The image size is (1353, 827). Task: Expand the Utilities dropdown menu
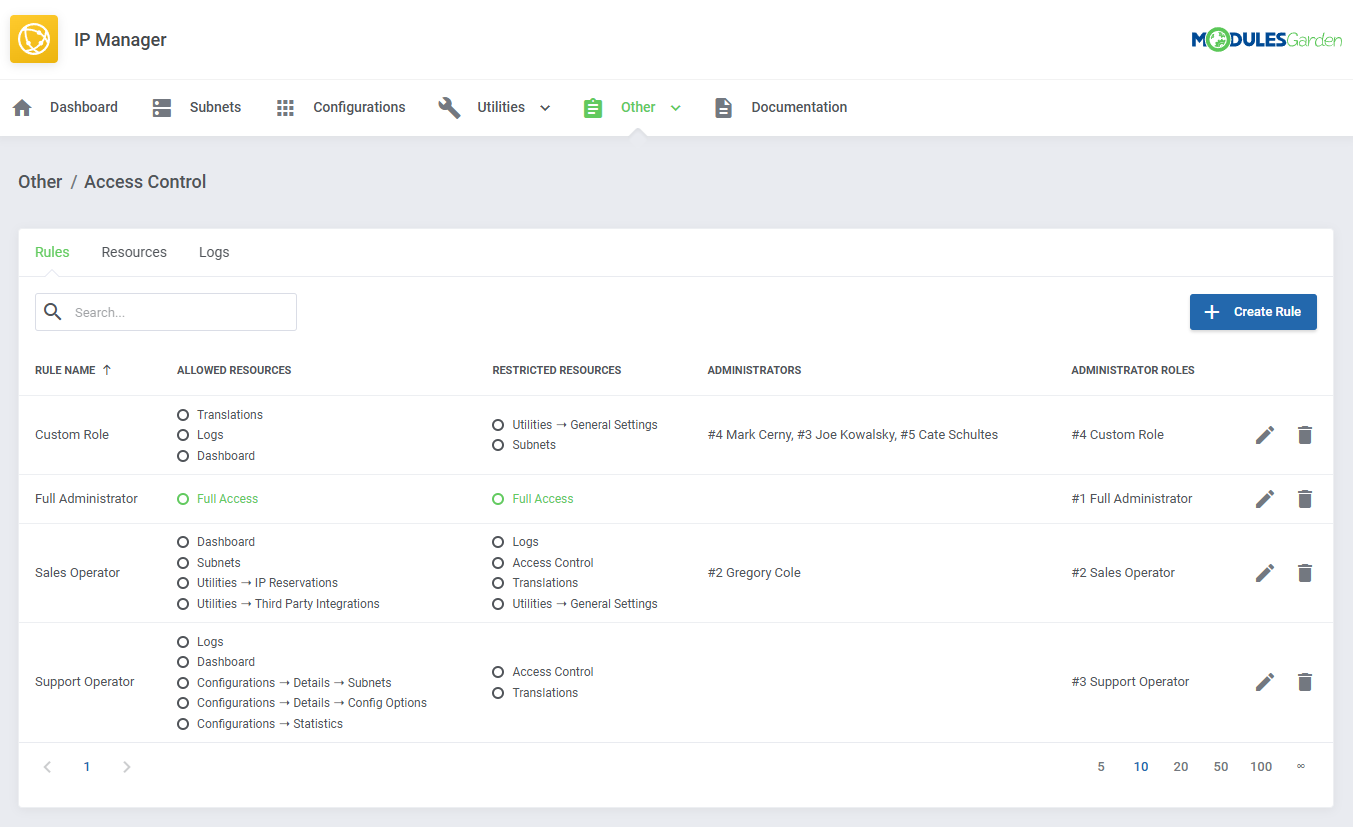(544, 107)
